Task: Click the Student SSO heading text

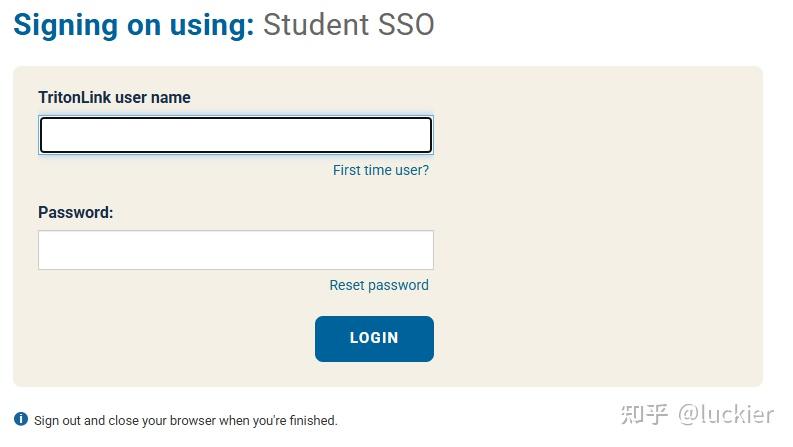Action: 348,25
